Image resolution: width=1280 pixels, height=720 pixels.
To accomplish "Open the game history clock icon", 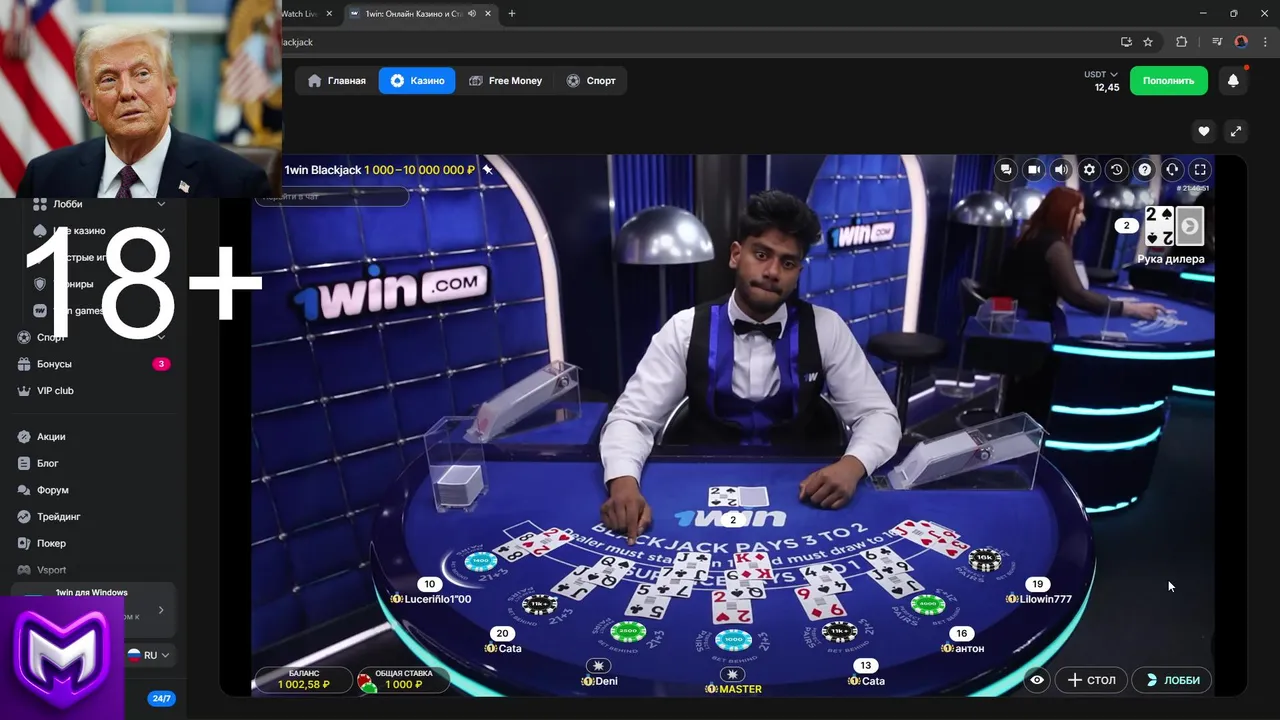I will click(x=1117, y=170).
